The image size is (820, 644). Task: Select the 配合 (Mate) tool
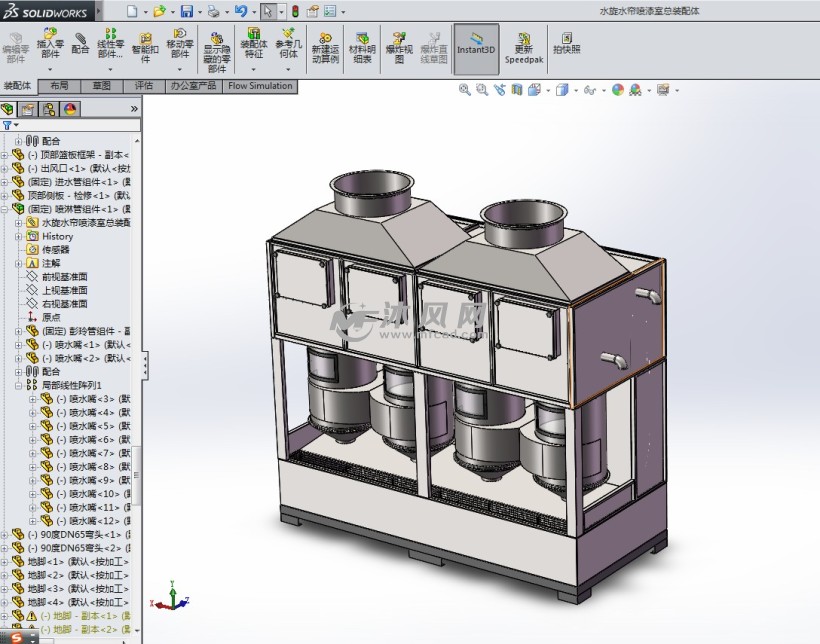click(81, 41)
